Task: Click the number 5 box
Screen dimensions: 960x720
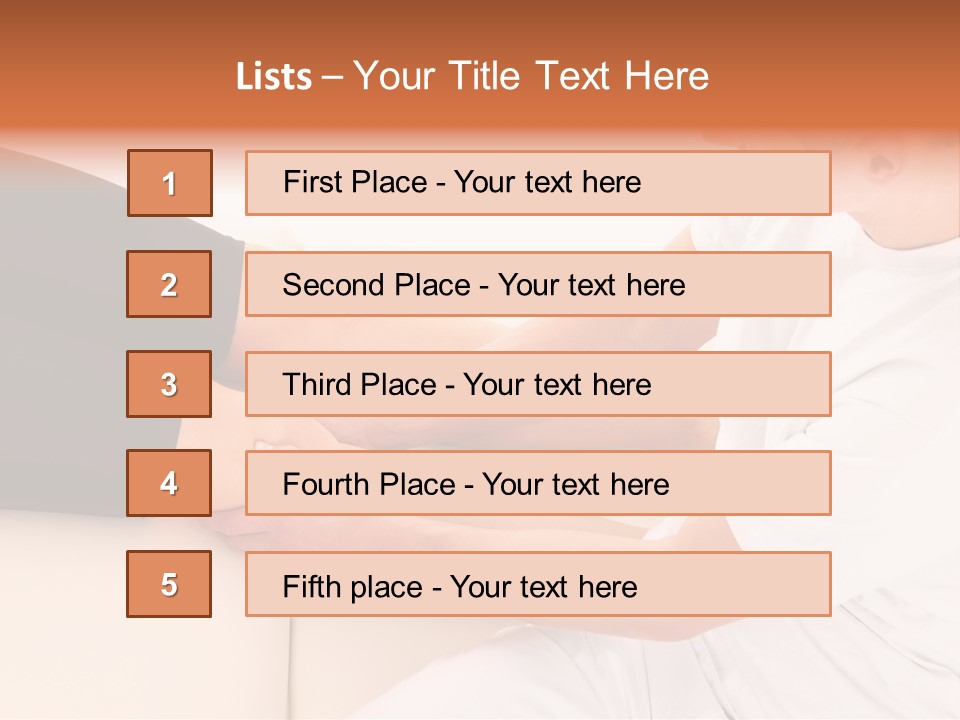Action: pyautogui.click(x=169, y=584)
